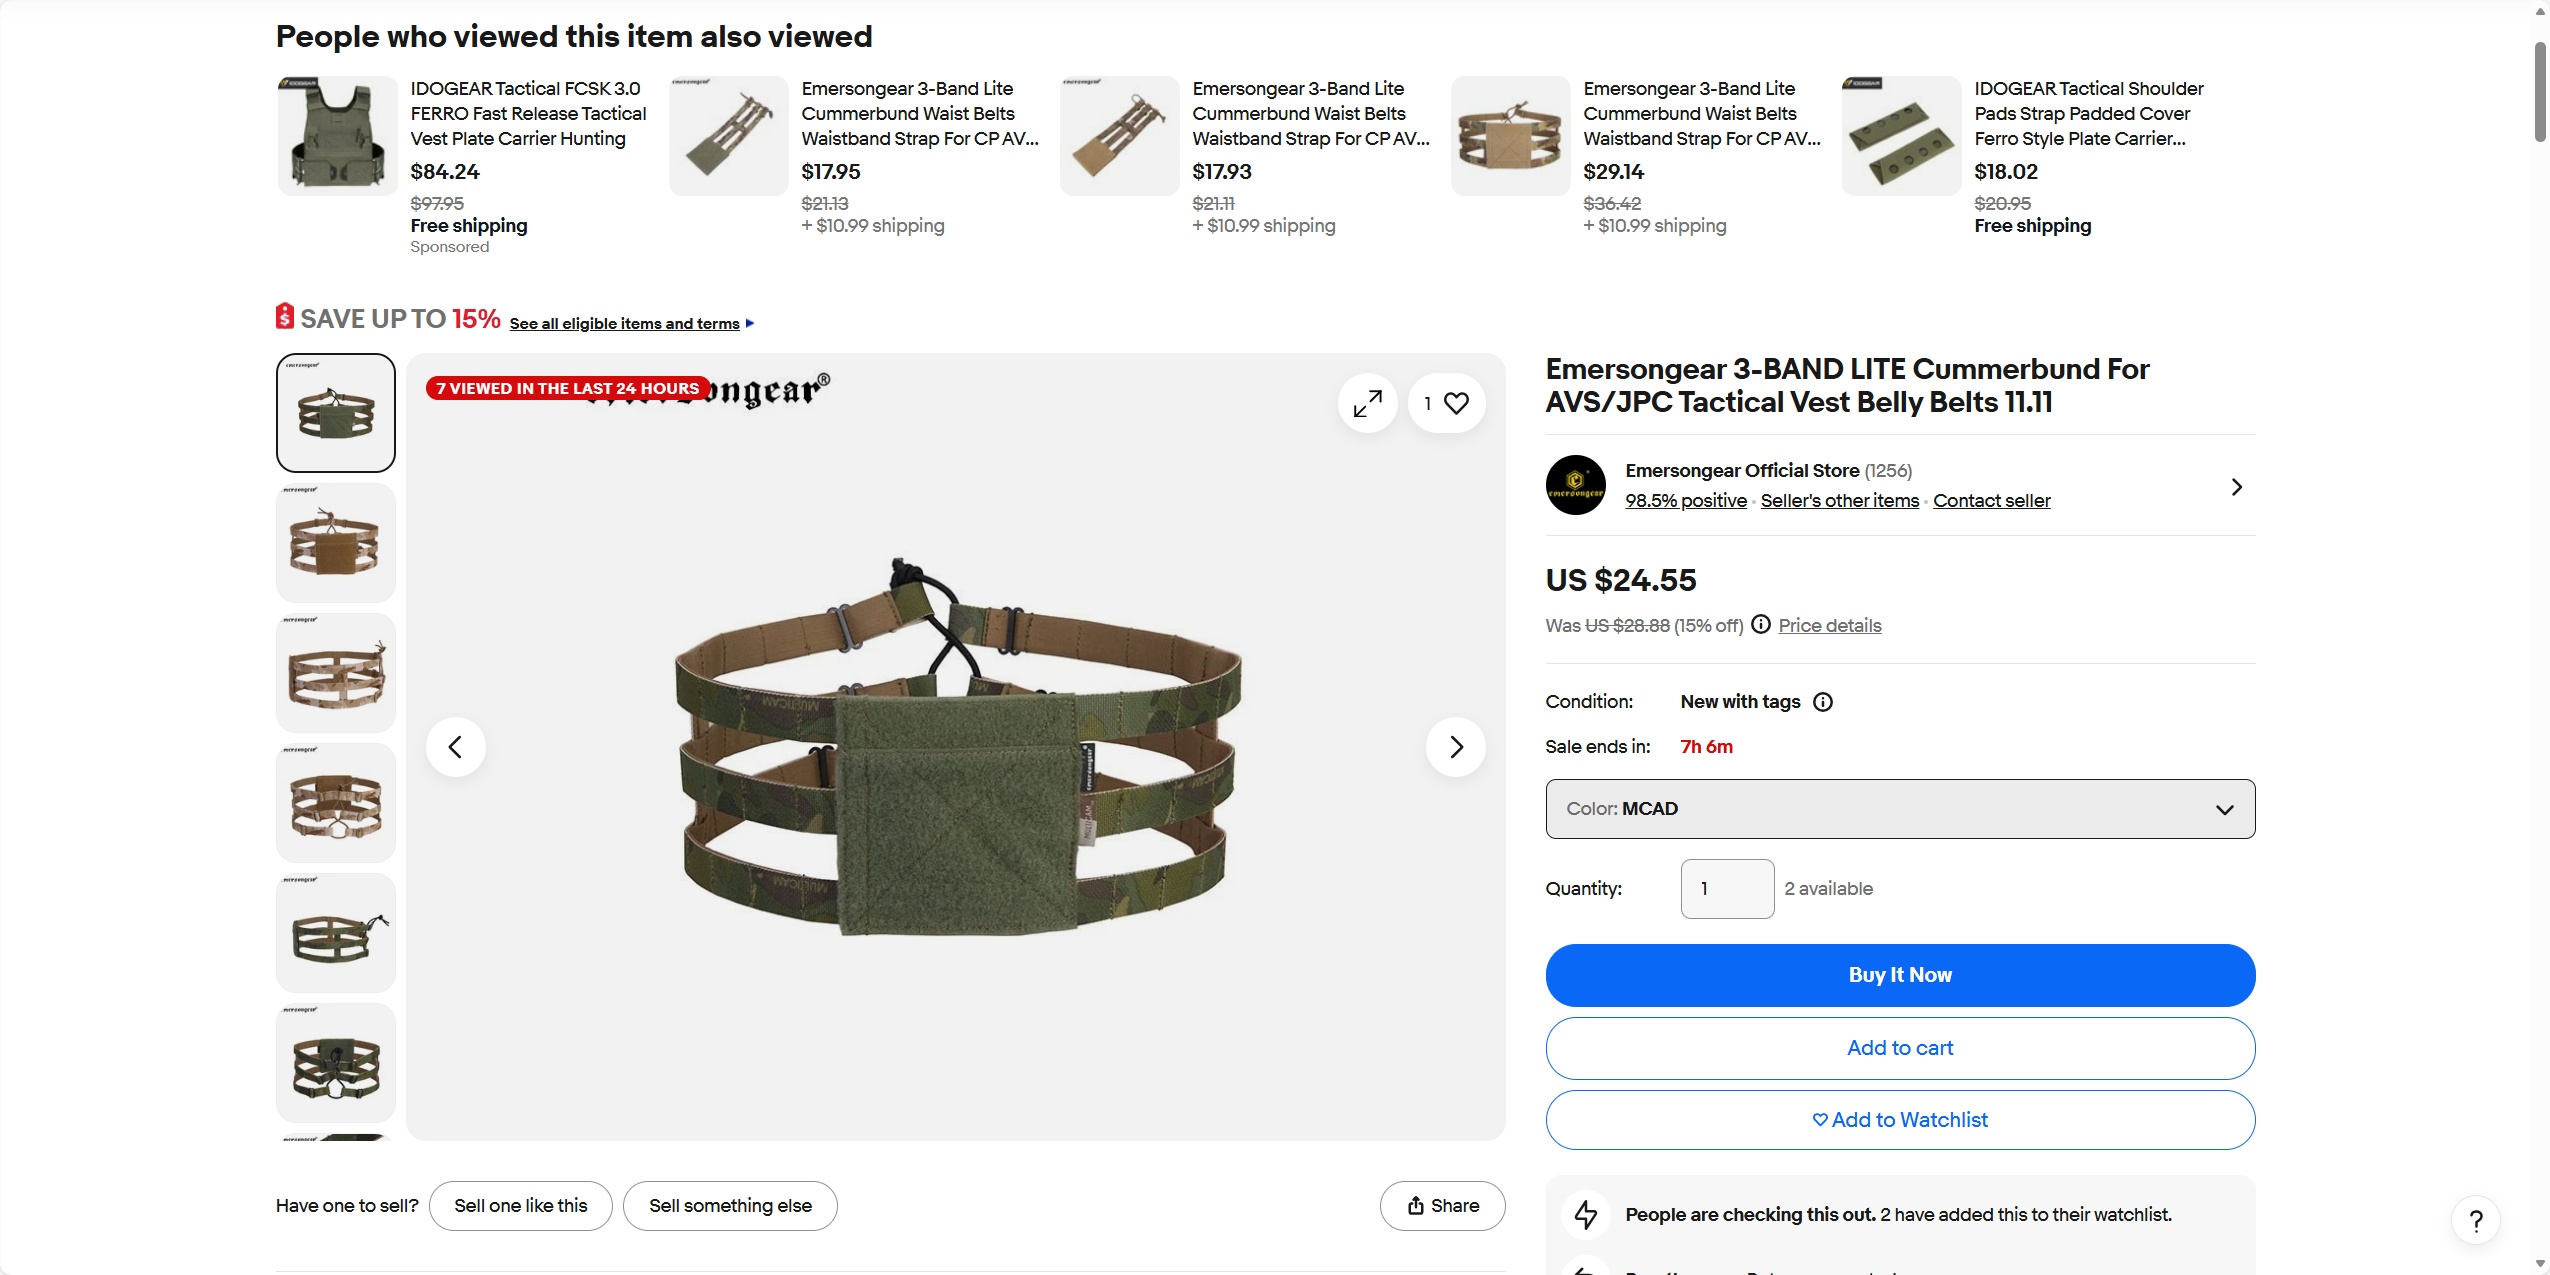The width and height of the screenshot is (2550, 1275).
Task: Open the condition info icon
Action: pos(1823,702)
